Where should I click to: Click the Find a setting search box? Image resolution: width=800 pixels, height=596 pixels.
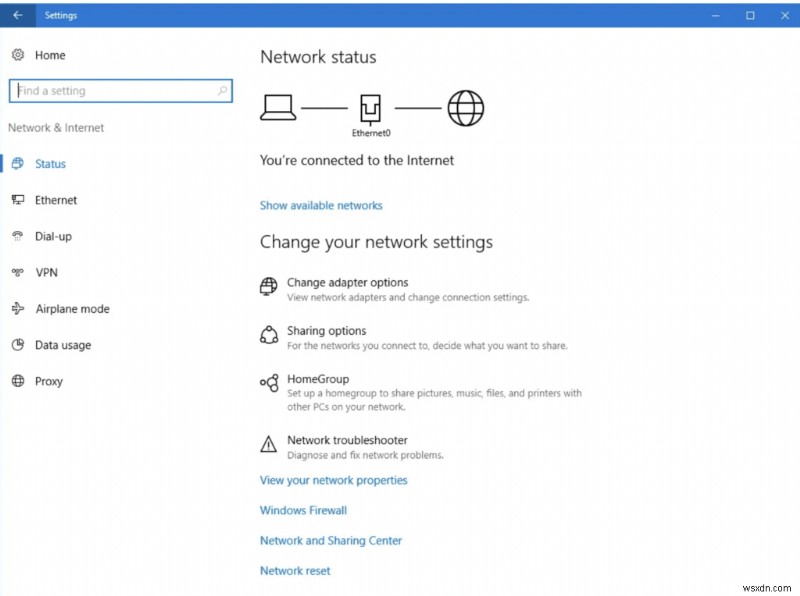coord(120,90)
